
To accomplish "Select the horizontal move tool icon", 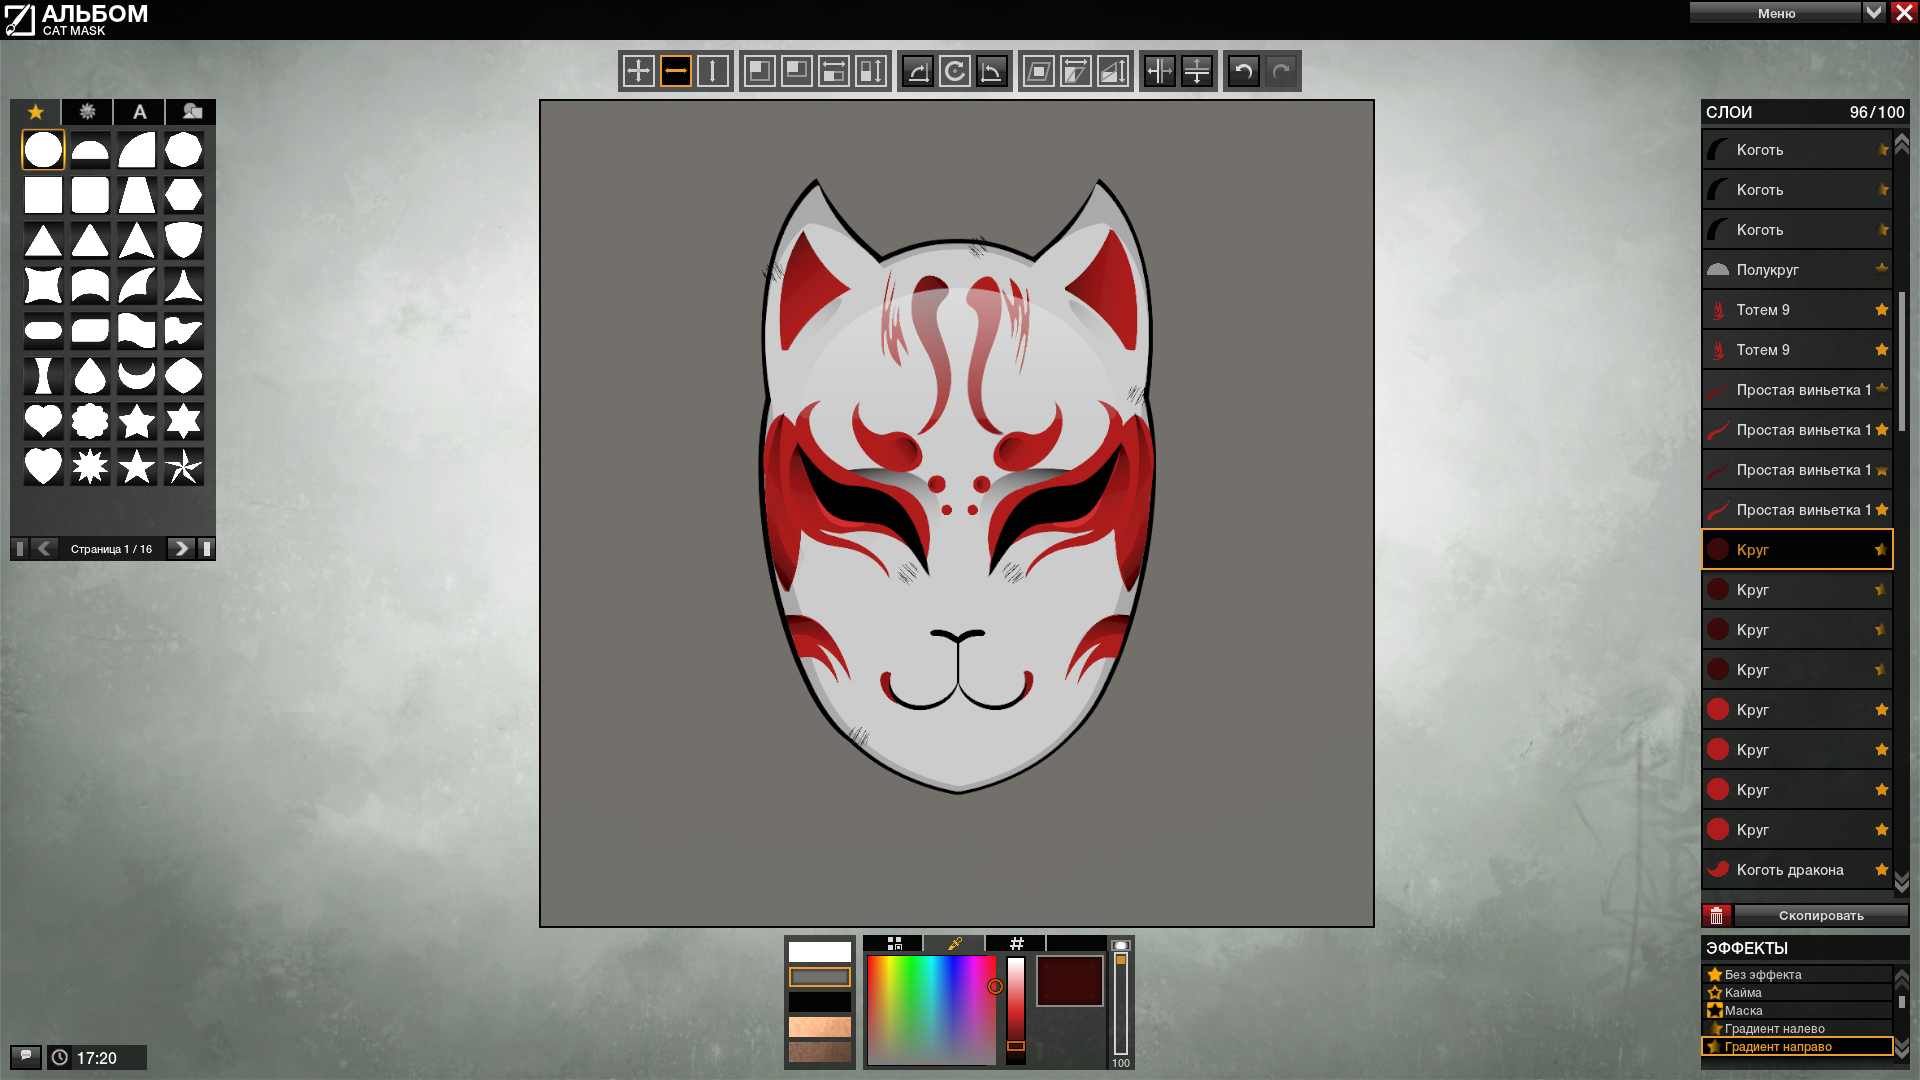I will (676, 71).
